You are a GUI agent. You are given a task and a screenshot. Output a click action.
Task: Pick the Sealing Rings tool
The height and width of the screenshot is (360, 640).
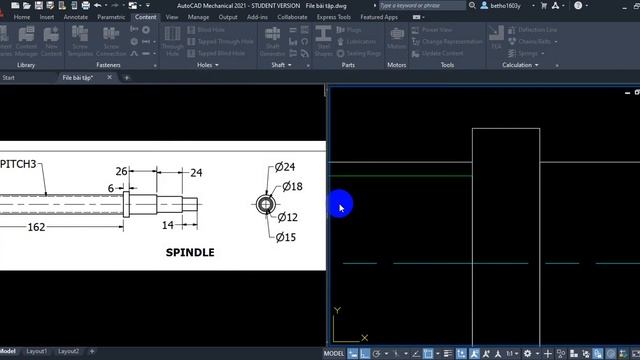tap(359, 53)
